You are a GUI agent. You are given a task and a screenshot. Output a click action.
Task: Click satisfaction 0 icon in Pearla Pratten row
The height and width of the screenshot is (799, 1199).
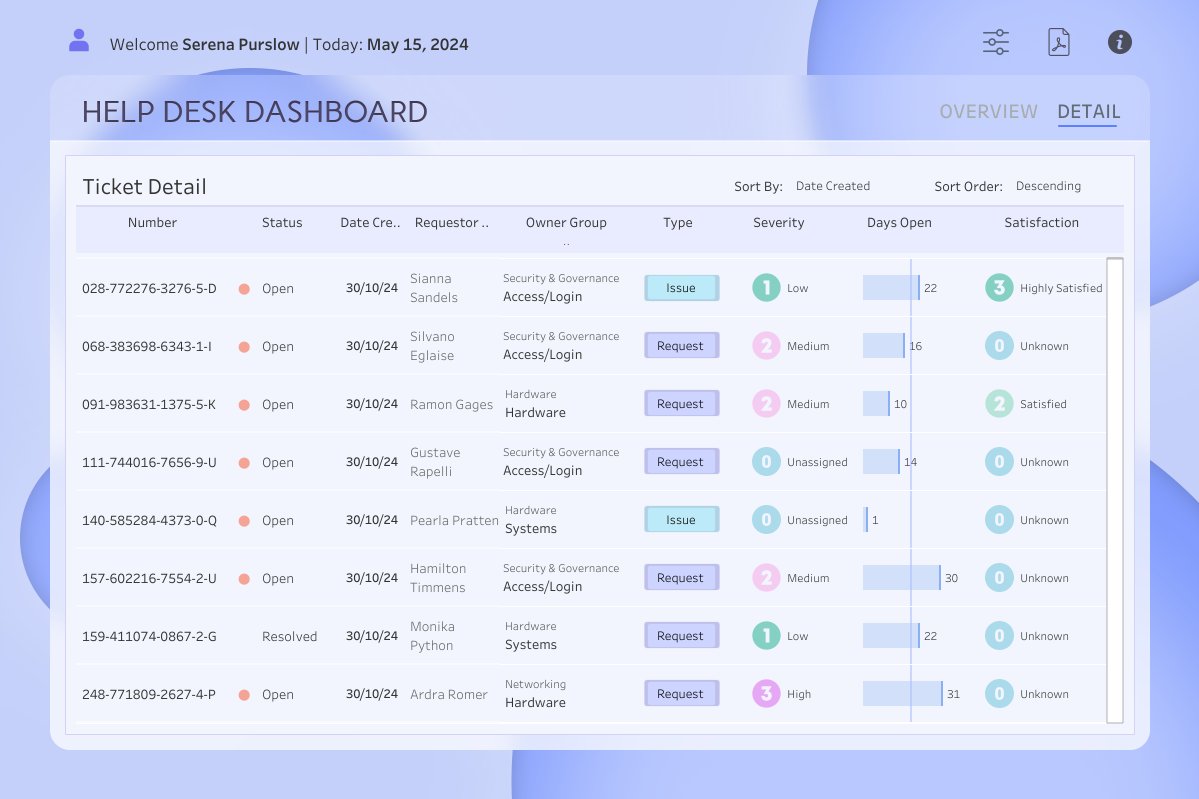click(999, 520)
